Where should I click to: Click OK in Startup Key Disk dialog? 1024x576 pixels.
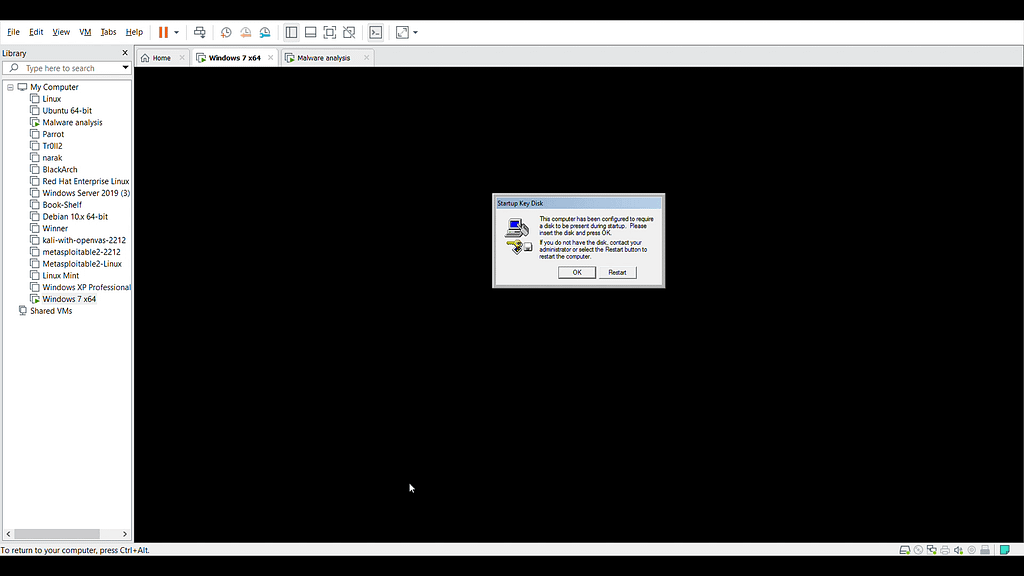point(577,272)
